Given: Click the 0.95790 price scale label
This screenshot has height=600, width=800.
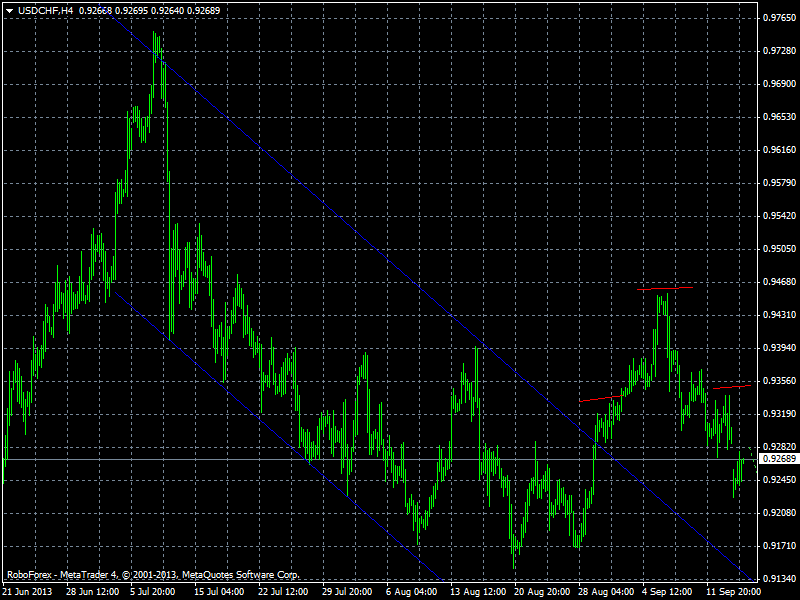Looking at the screenshot, I should point(779,183).
